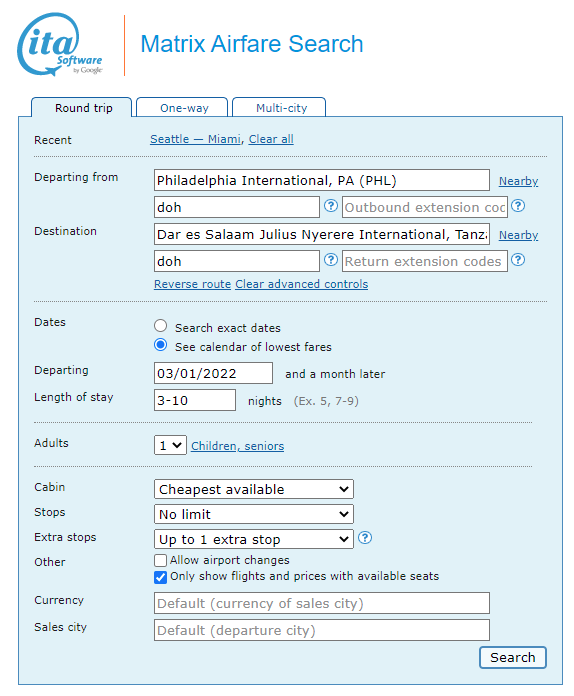Open the Cabin dropdown
Screen dimensions: 574x696
pyautogui.click(x=254, y=489)
